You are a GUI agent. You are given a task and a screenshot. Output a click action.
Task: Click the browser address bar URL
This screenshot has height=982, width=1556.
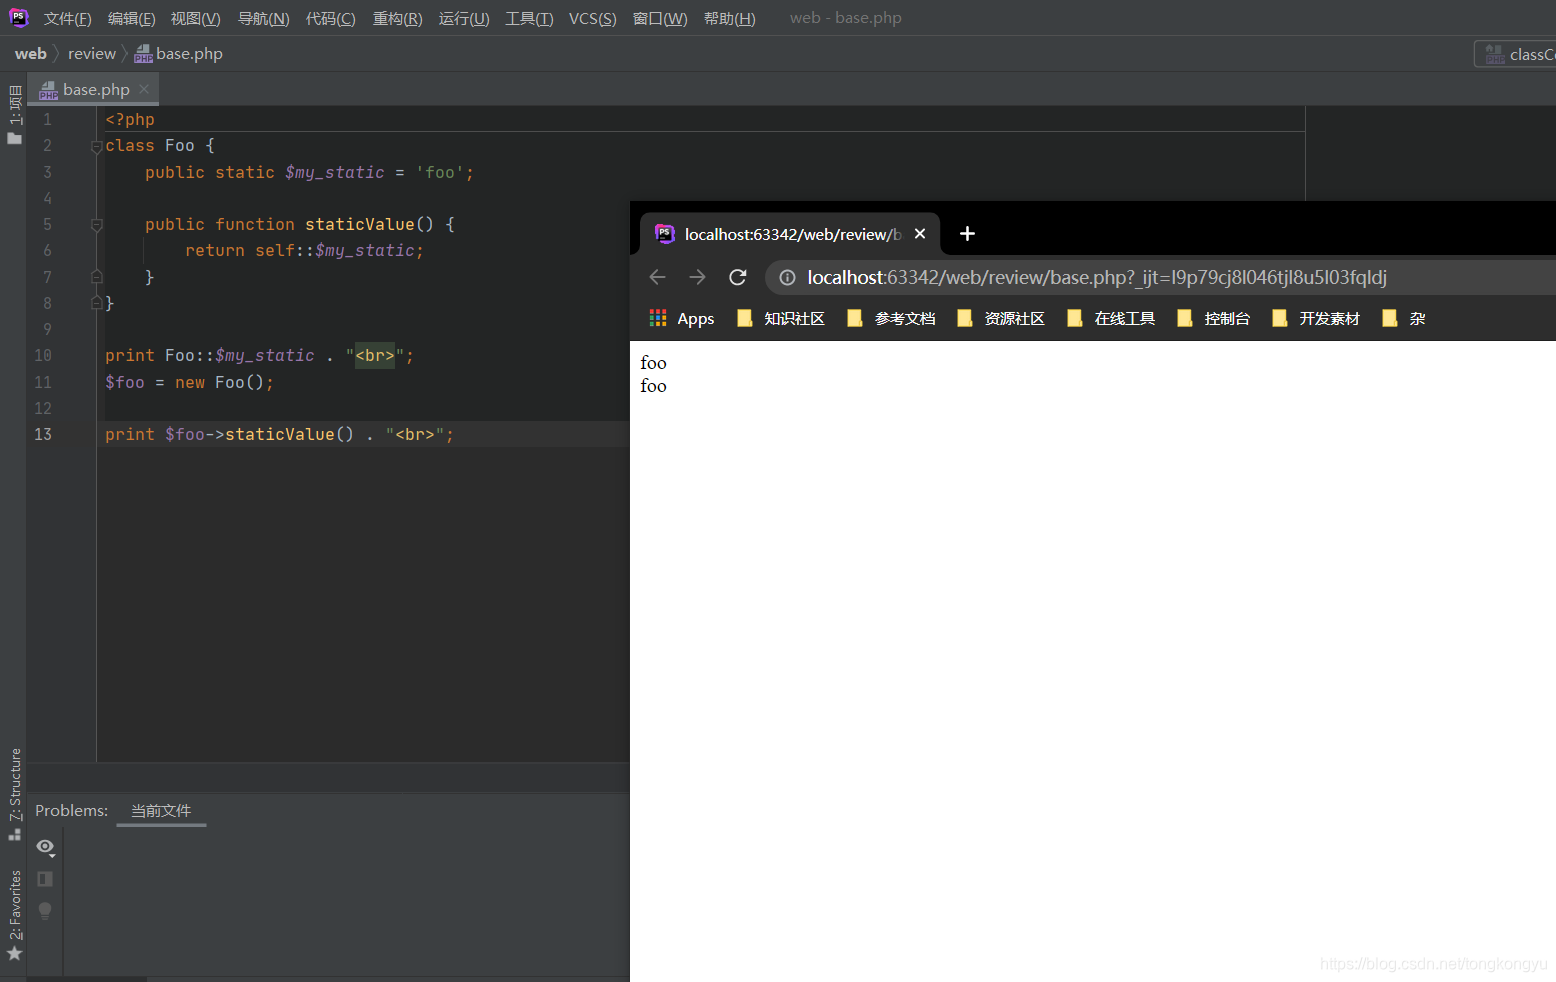pyautogui.click(x=1097, y=277)
